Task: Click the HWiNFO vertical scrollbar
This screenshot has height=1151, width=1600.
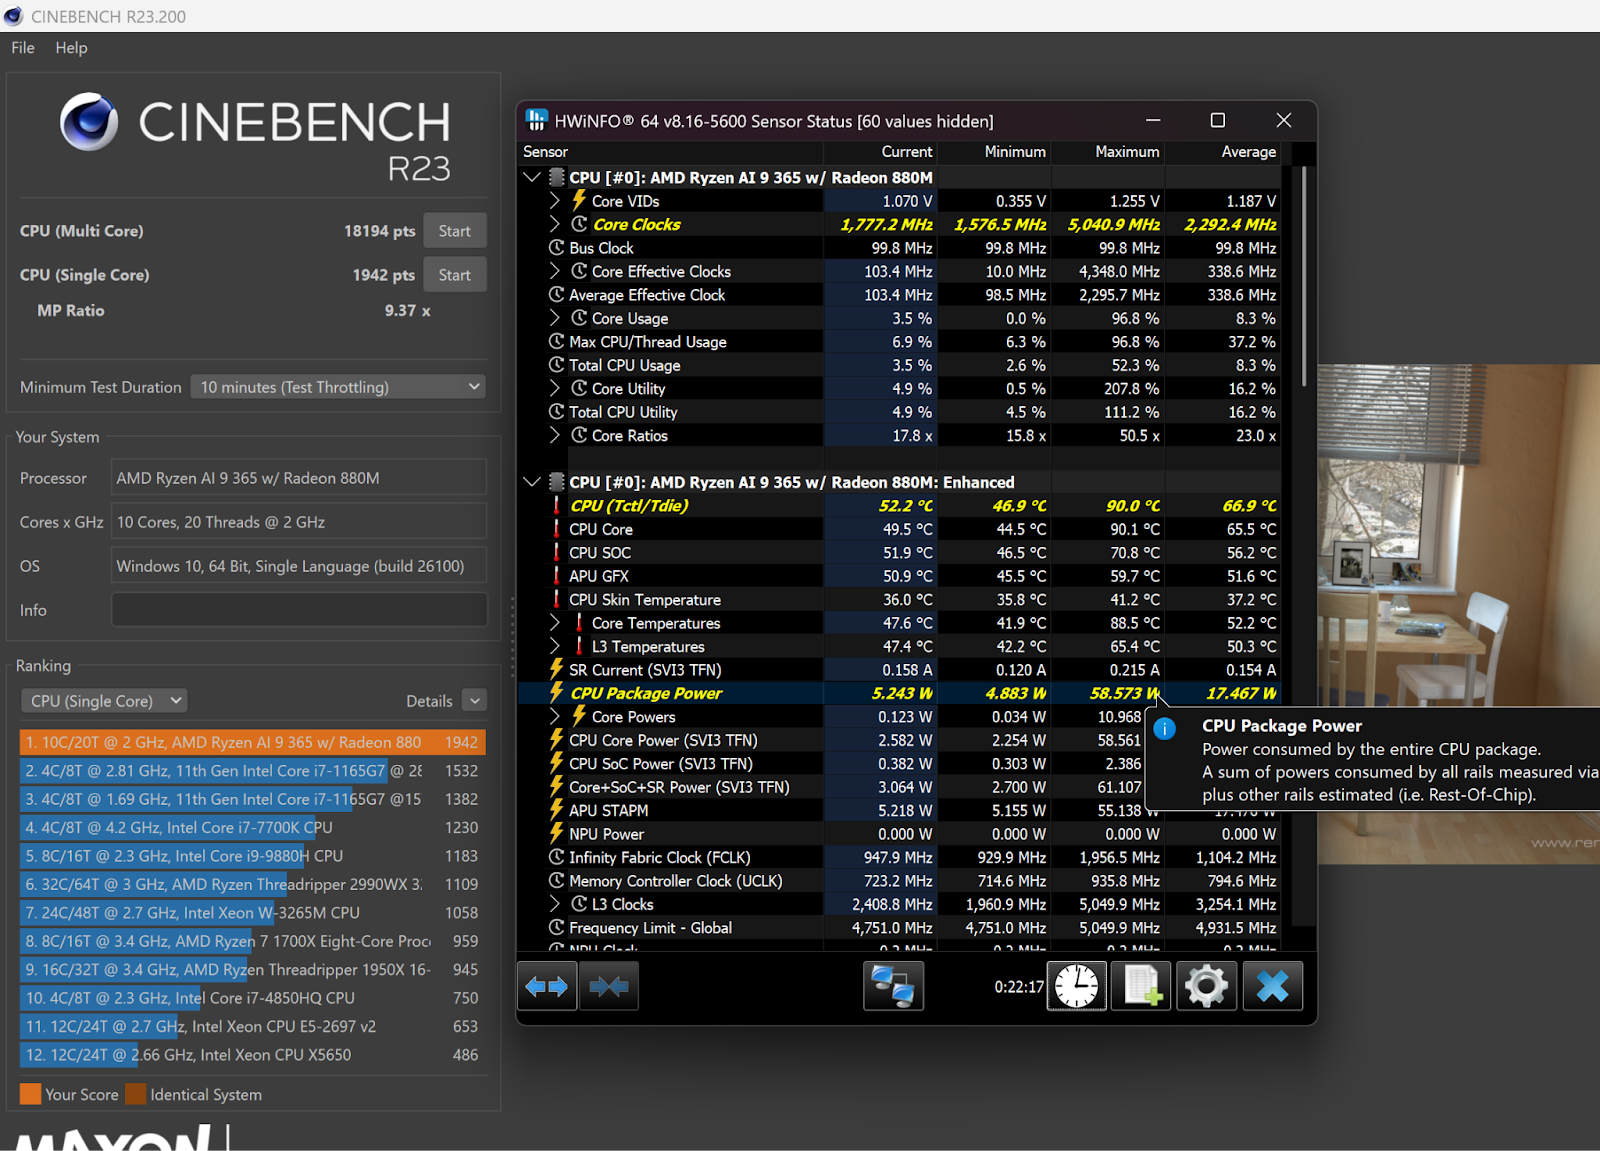Action: pos(1303,276)
